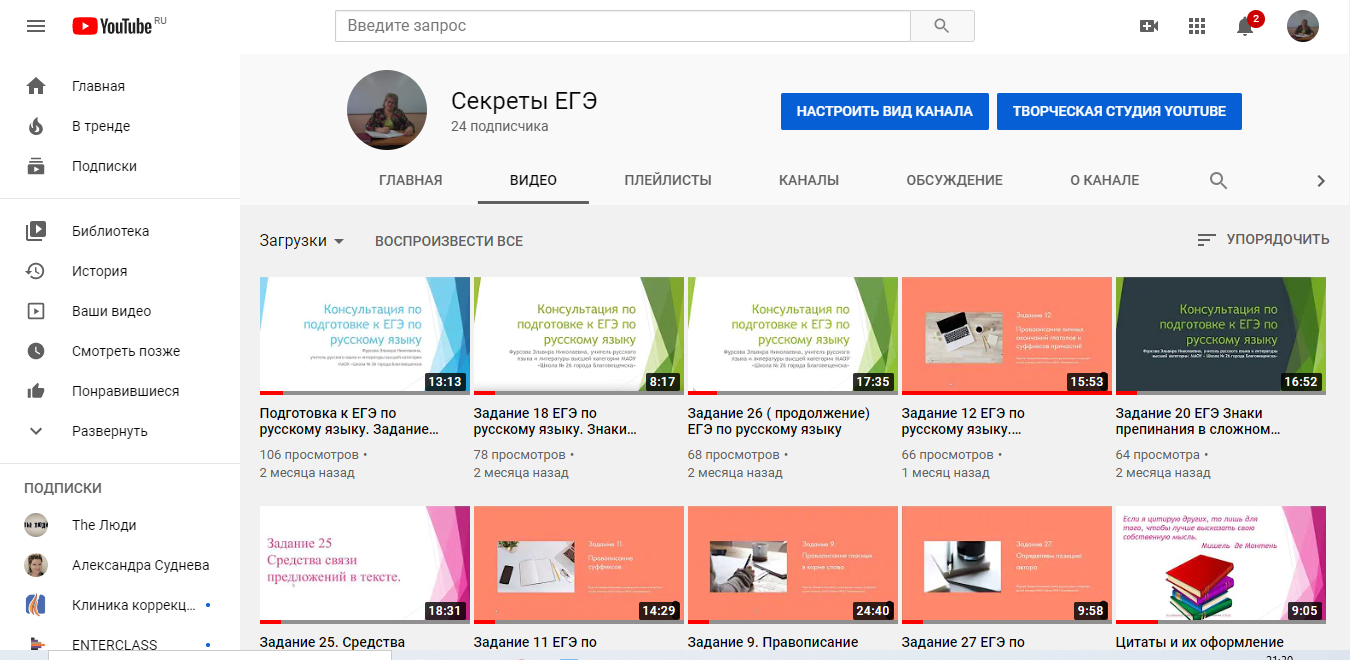Image resolution: width=1350 pixels, height=660 pixels.
Task: Click the 24 подписчика text
Action: (499, 127)
